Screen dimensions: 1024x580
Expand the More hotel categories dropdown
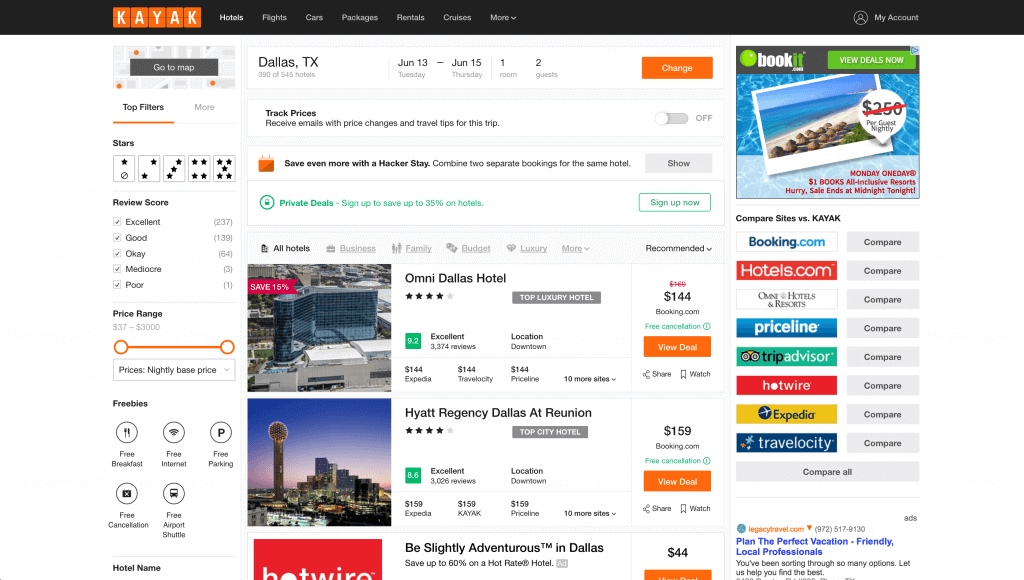pos(575,248)
